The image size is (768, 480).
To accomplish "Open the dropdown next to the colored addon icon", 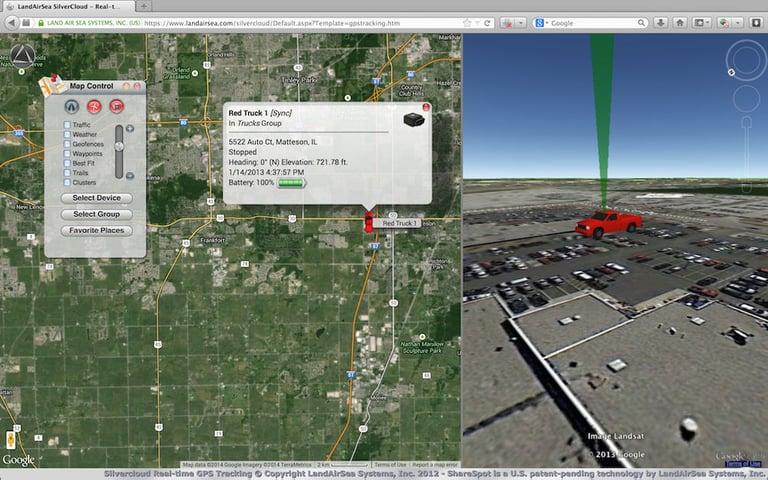I will click(x=738, y=23).
